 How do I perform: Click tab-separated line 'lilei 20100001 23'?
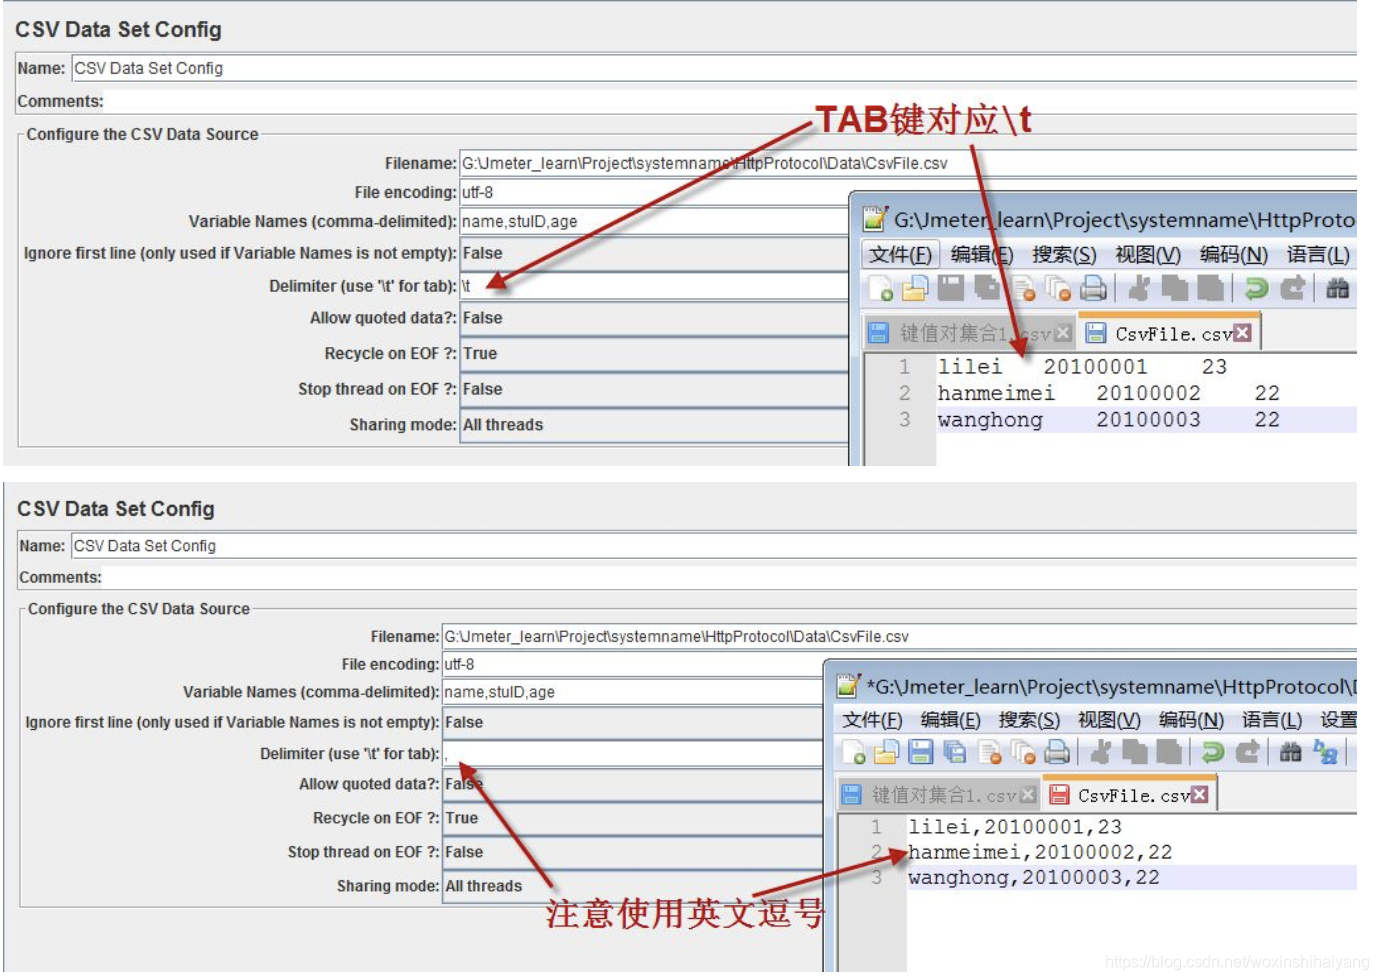pyautogui.click(x=1082, y=367)
